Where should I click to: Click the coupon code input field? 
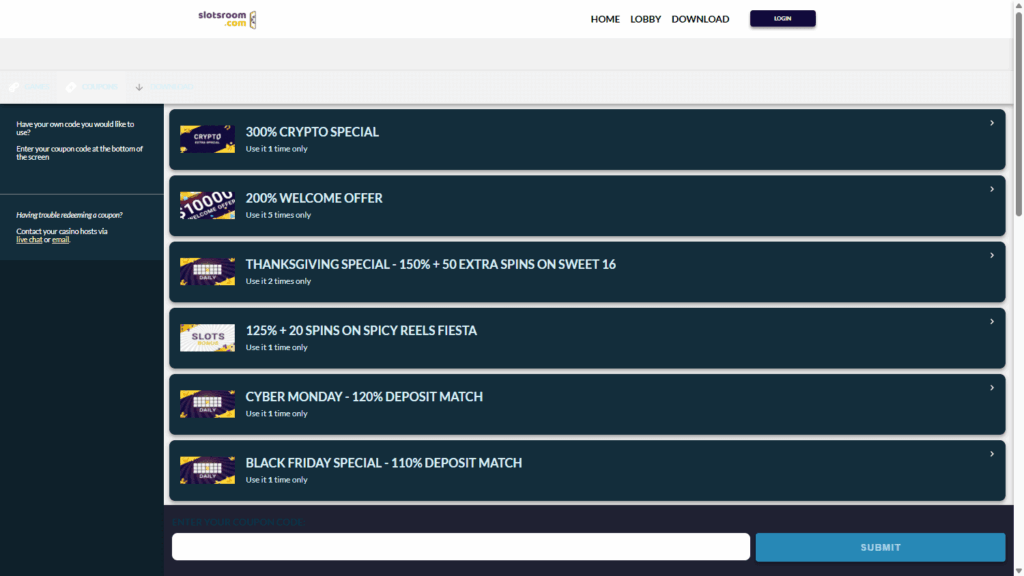pyautogui.click(x=460, y=547)
